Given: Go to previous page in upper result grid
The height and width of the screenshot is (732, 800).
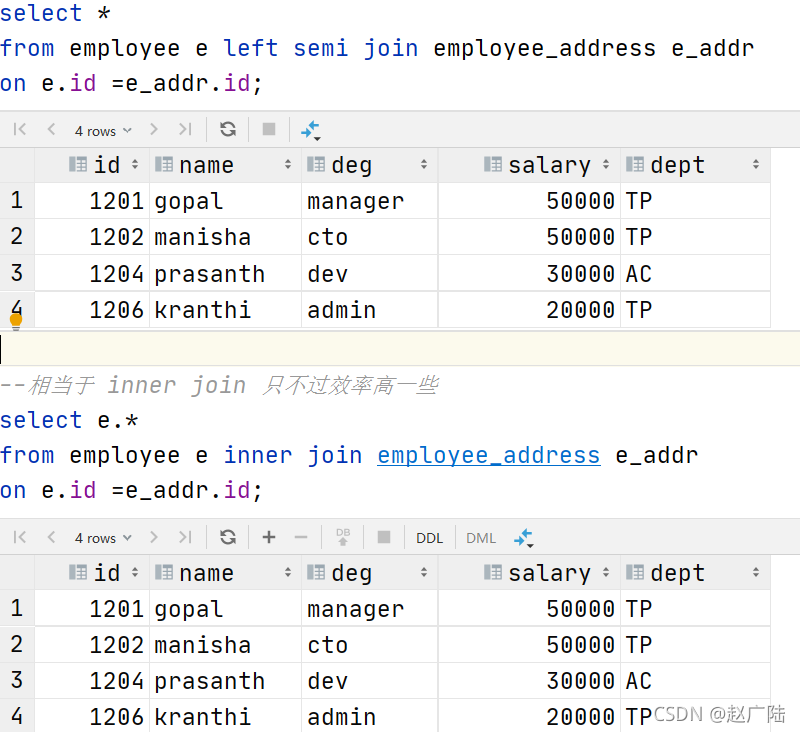Looking at the screenshot, I should point(51,130).
